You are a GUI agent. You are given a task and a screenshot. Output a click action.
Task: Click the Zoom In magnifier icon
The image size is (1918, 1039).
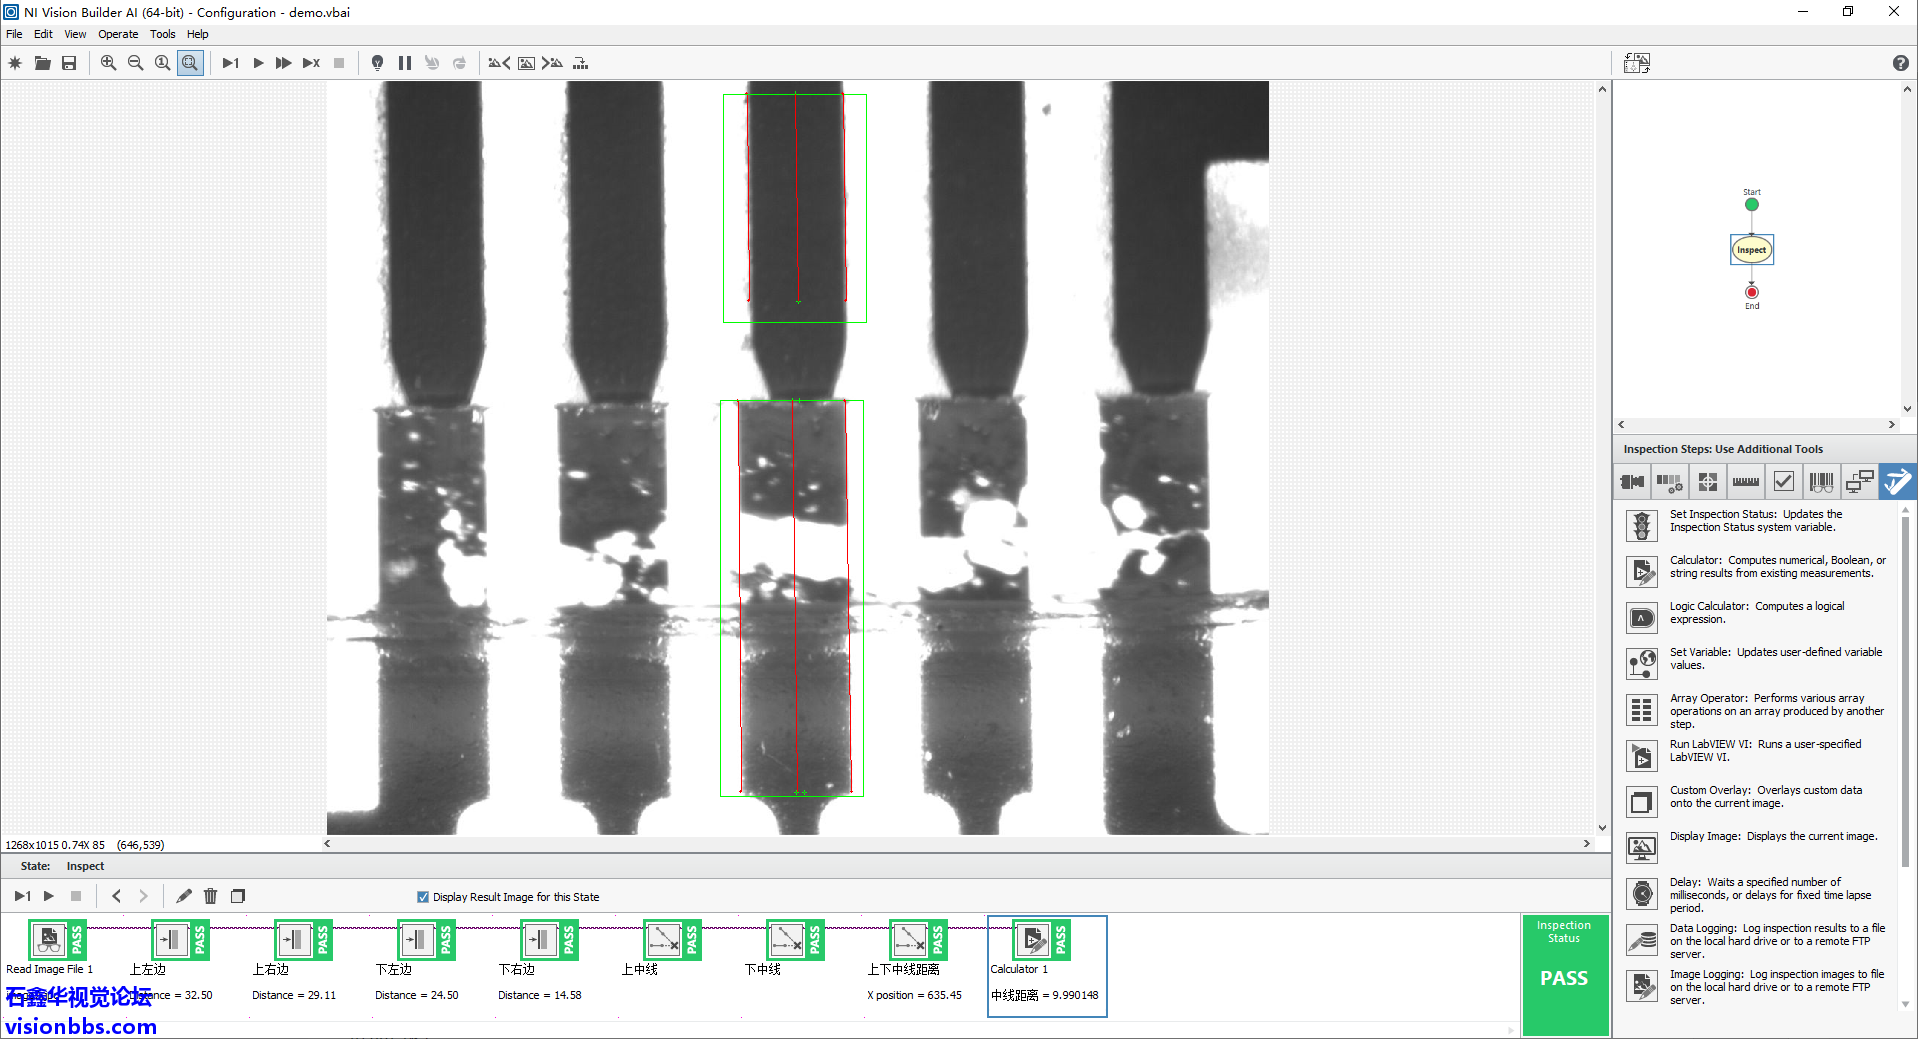pyautogui.click(x=108, y=63)
